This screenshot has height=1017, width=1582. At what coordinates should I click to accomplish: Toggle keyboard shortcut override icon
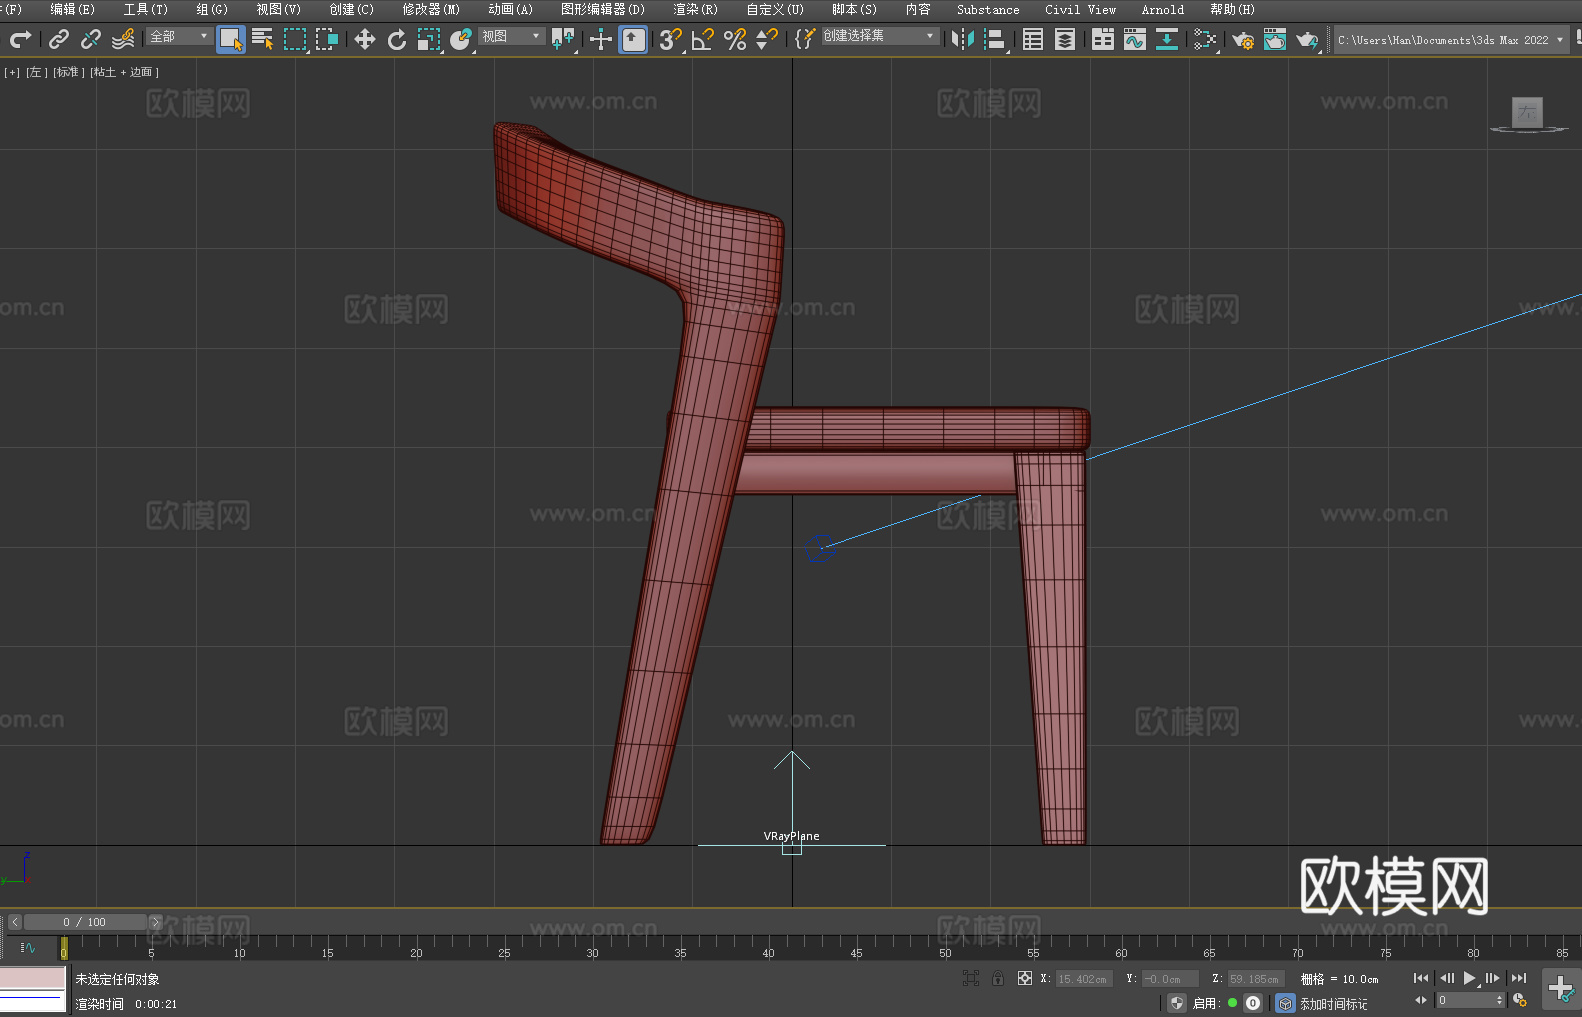point(633,39)
